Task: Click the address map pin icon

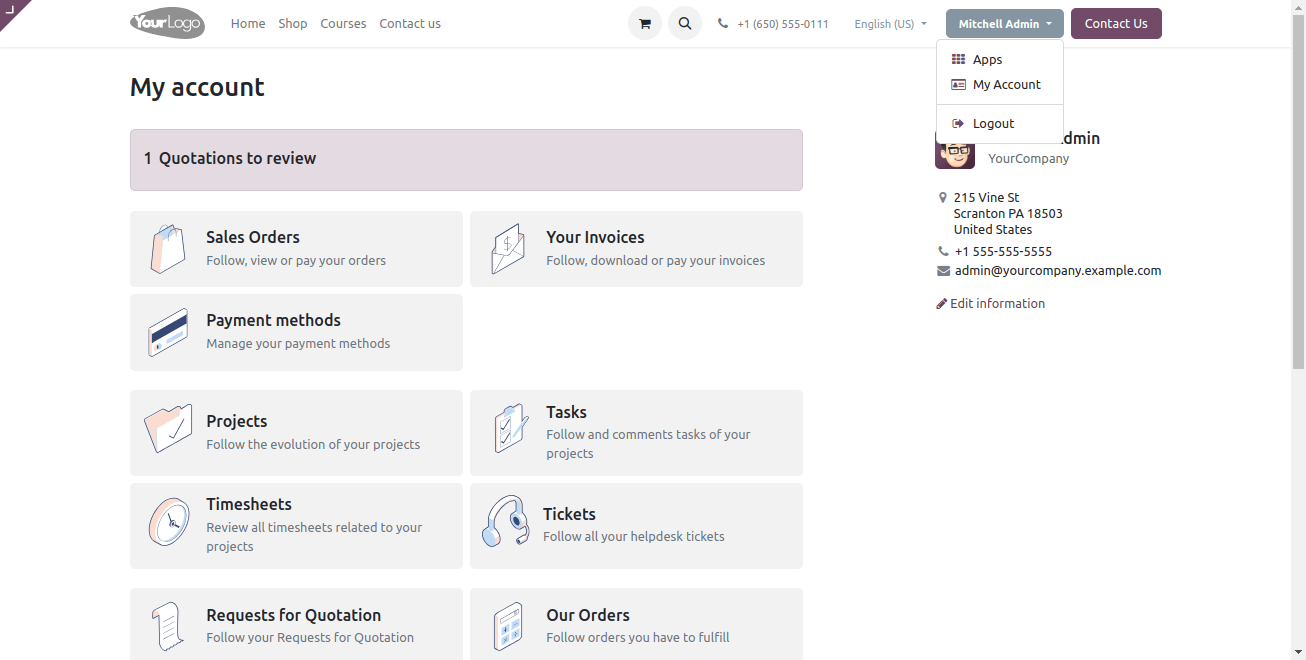Action: (x=943, y=198)
